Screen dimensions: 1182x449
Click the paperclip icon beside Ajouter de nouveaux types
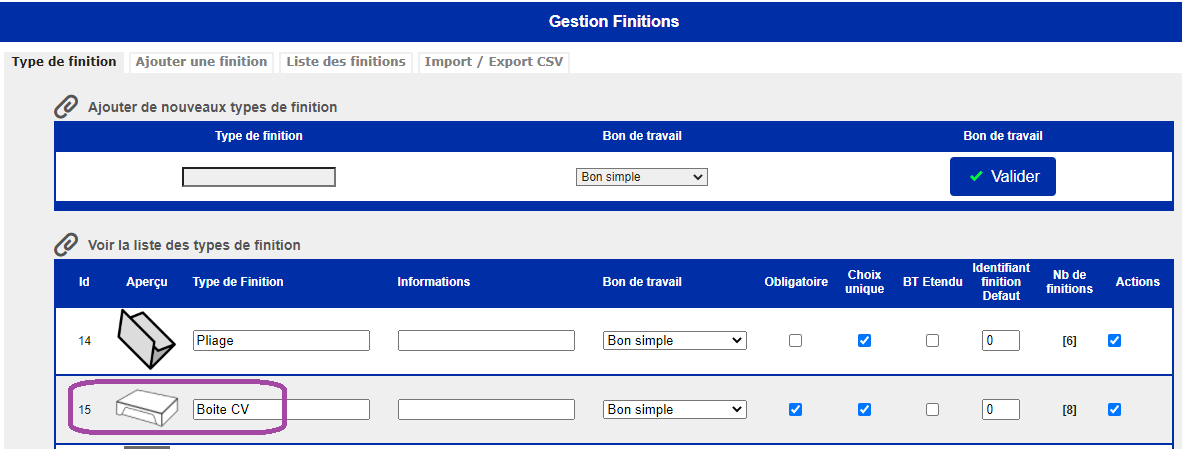(66, 107)
